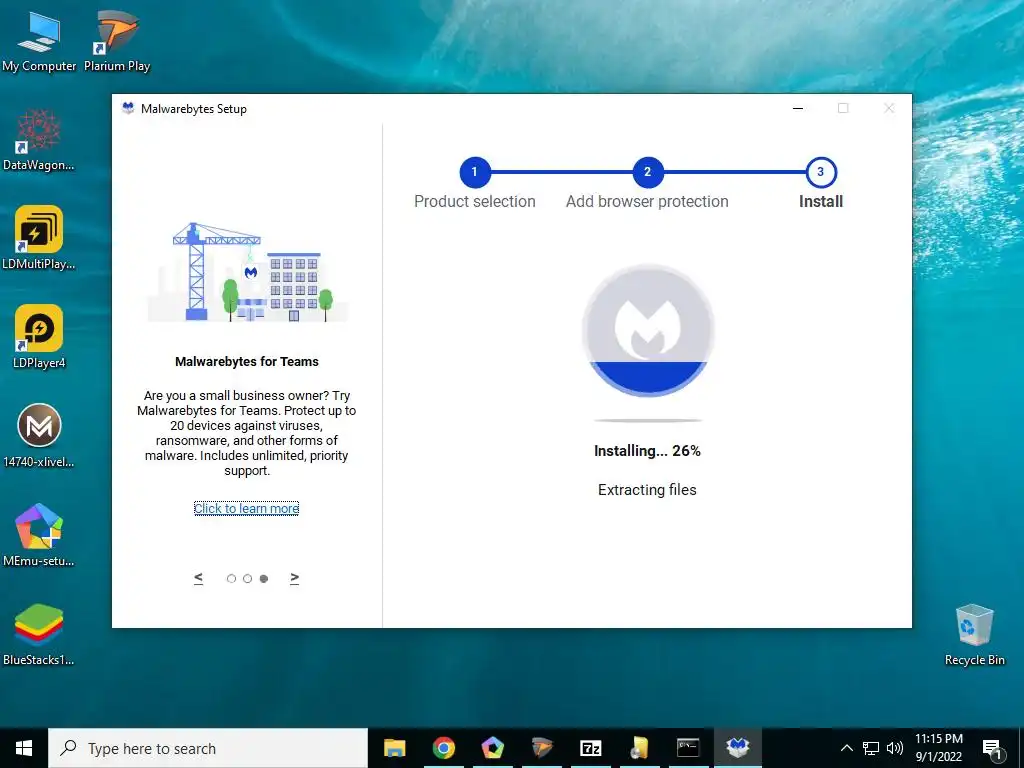
Task: Open the Recycle Bin
Action: [x=974, y=635]
